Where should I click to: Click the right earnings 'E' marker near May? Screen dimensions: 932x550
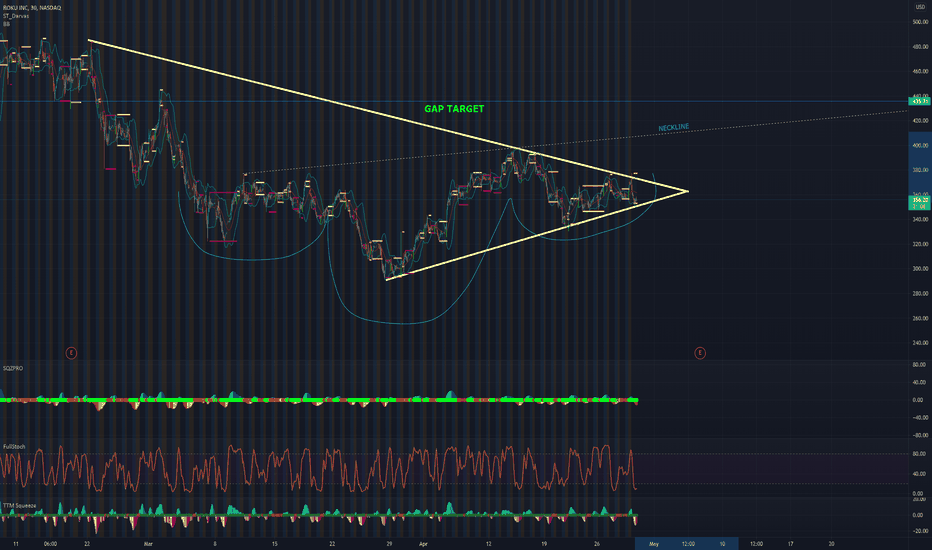click(x=700, y=353)
